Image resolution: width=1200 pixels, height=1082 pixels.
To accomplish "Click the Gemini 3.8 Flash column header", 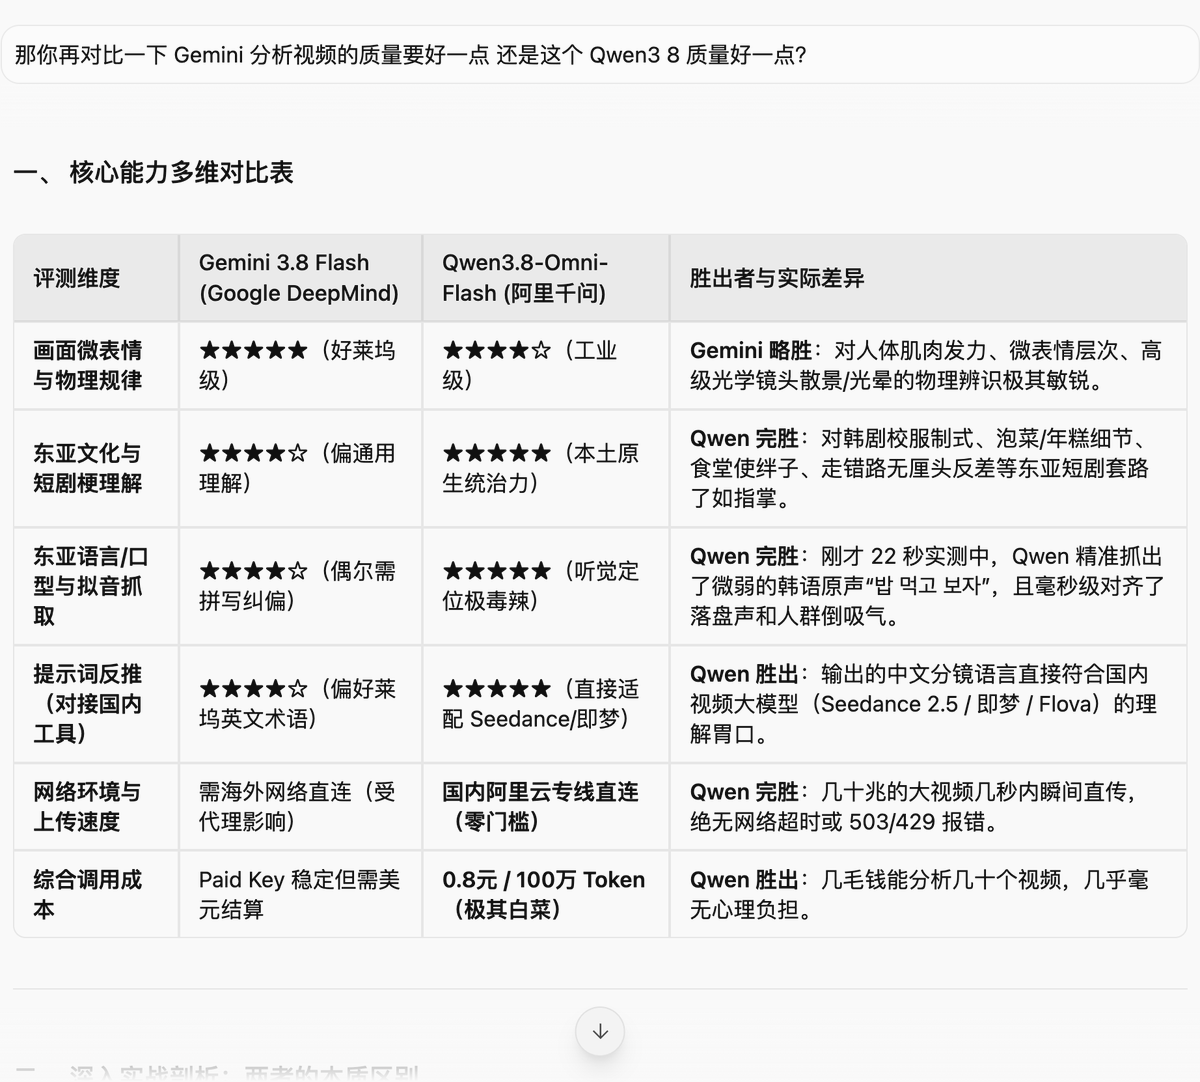I will pos(300,278).
